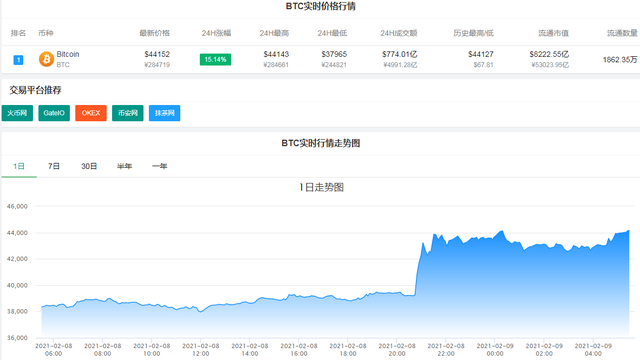The height and width of the screenshot is (360, 640).
Task: Click the 24H最高 column header
Action: [x=274, y=33]
